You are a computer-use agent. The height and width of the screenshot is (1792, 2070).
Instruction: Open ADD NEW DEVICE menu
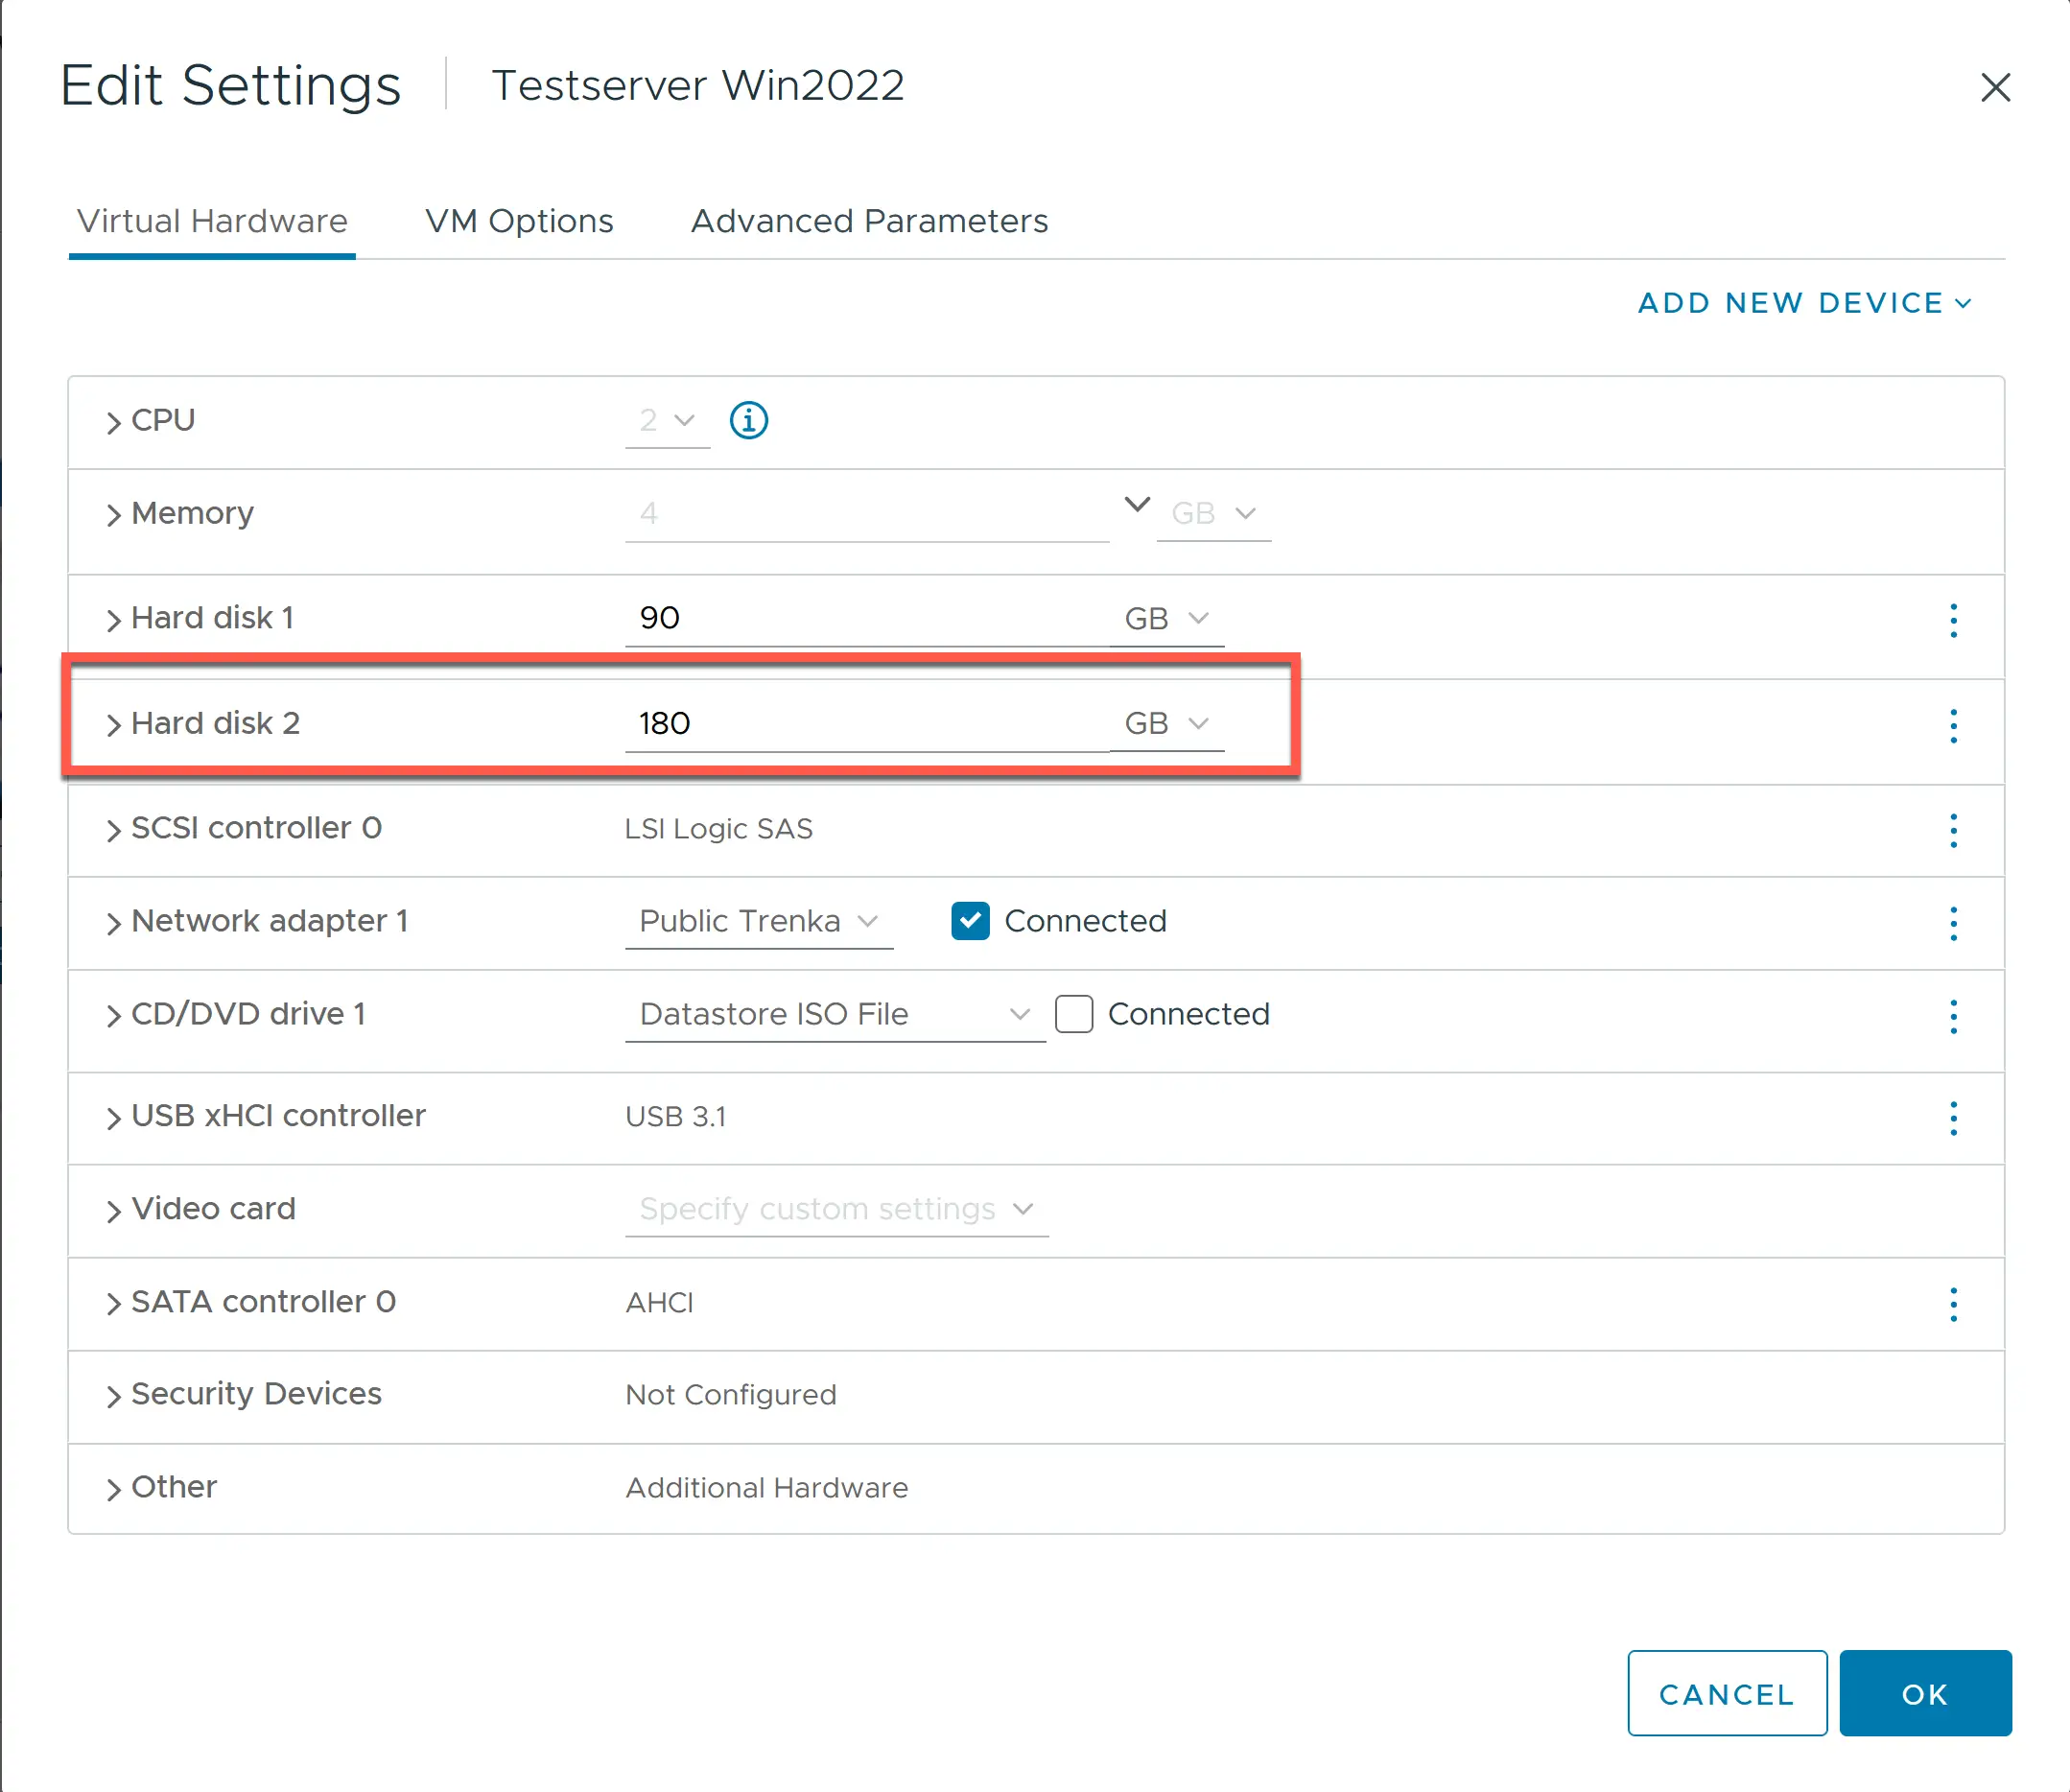click(1803, 303)
